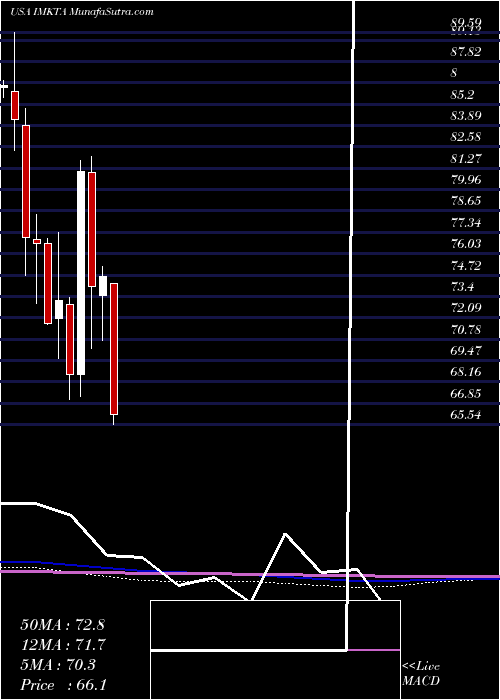Click the 69.47 price axis label
Screen dimensions: 500x700
(x=466, y=351)
